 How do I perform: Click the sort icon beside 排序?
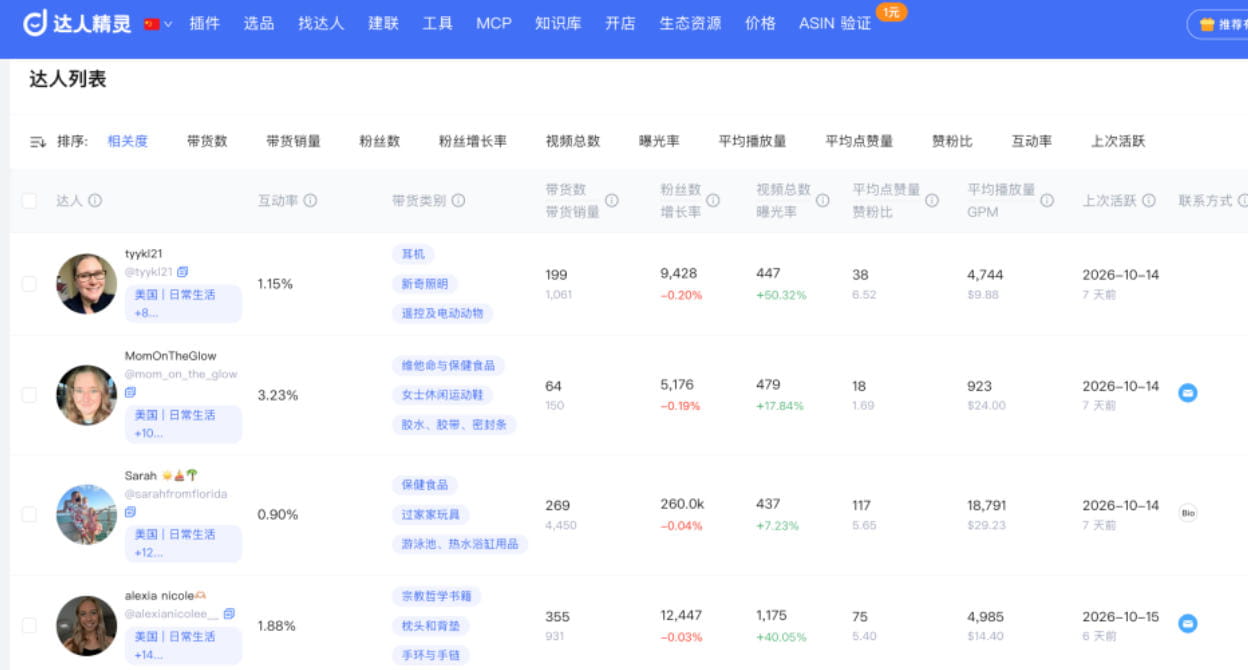38,142
